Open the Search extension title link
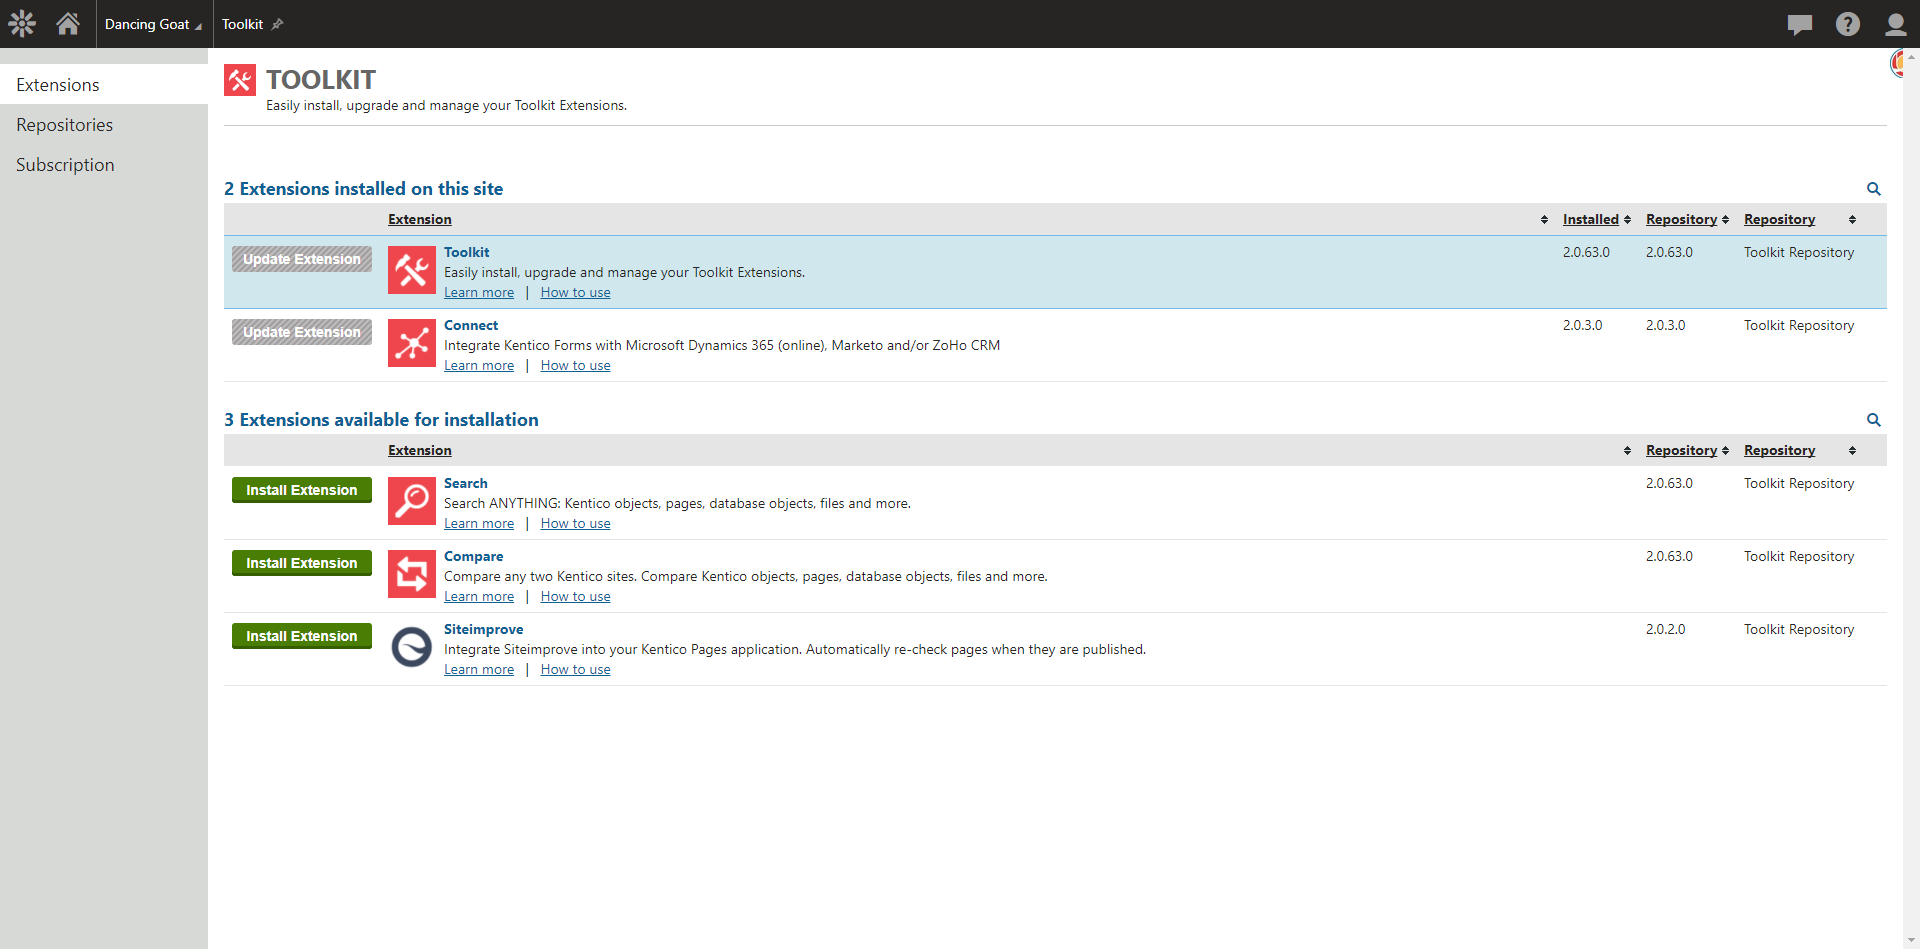This screenshot has height=949, width=1920. 466,483
